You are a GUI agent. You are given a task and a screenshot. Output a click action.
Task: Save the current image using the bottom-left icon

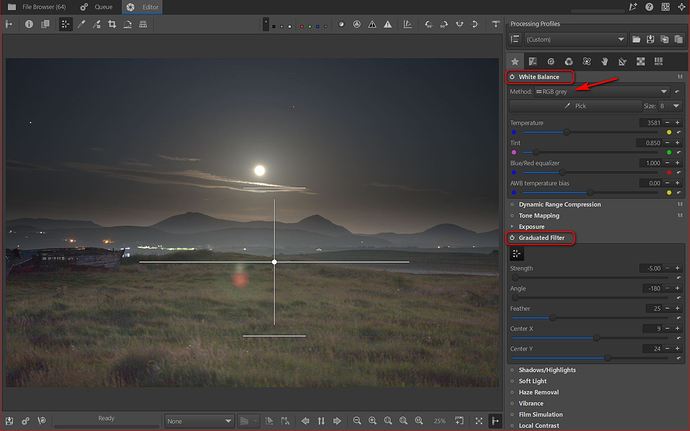(9, 421)
